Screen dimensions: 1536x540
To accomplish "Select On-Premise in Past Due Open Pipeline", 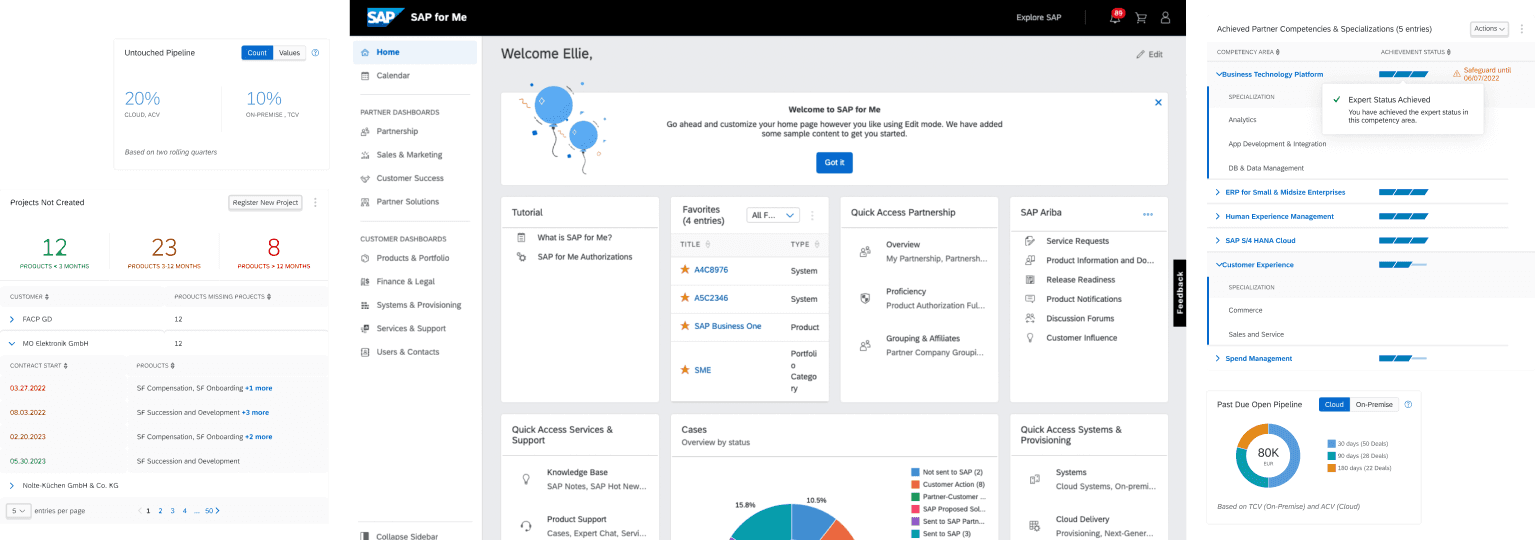I will click(1374, 405).
